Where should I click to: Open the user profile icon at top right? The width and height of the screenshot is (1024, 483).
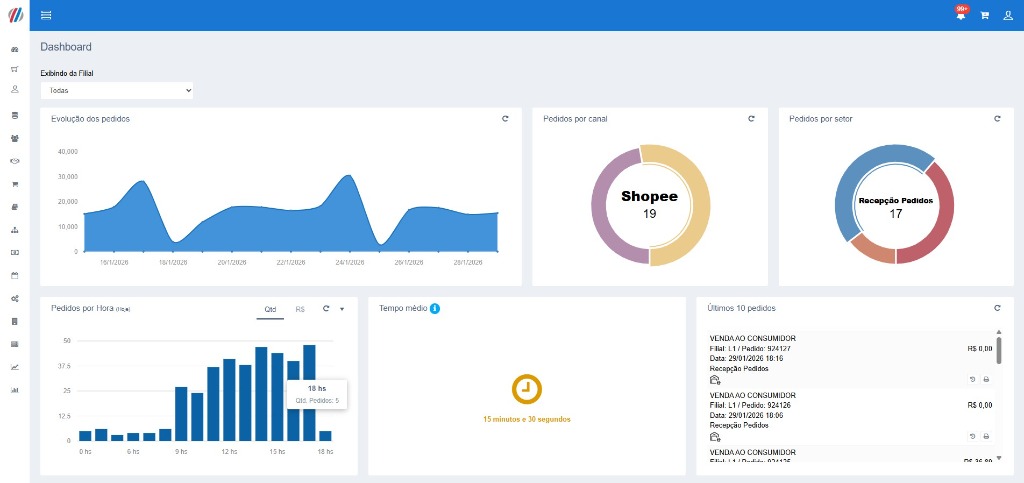pyautogui.click(x=1007, y=16)
